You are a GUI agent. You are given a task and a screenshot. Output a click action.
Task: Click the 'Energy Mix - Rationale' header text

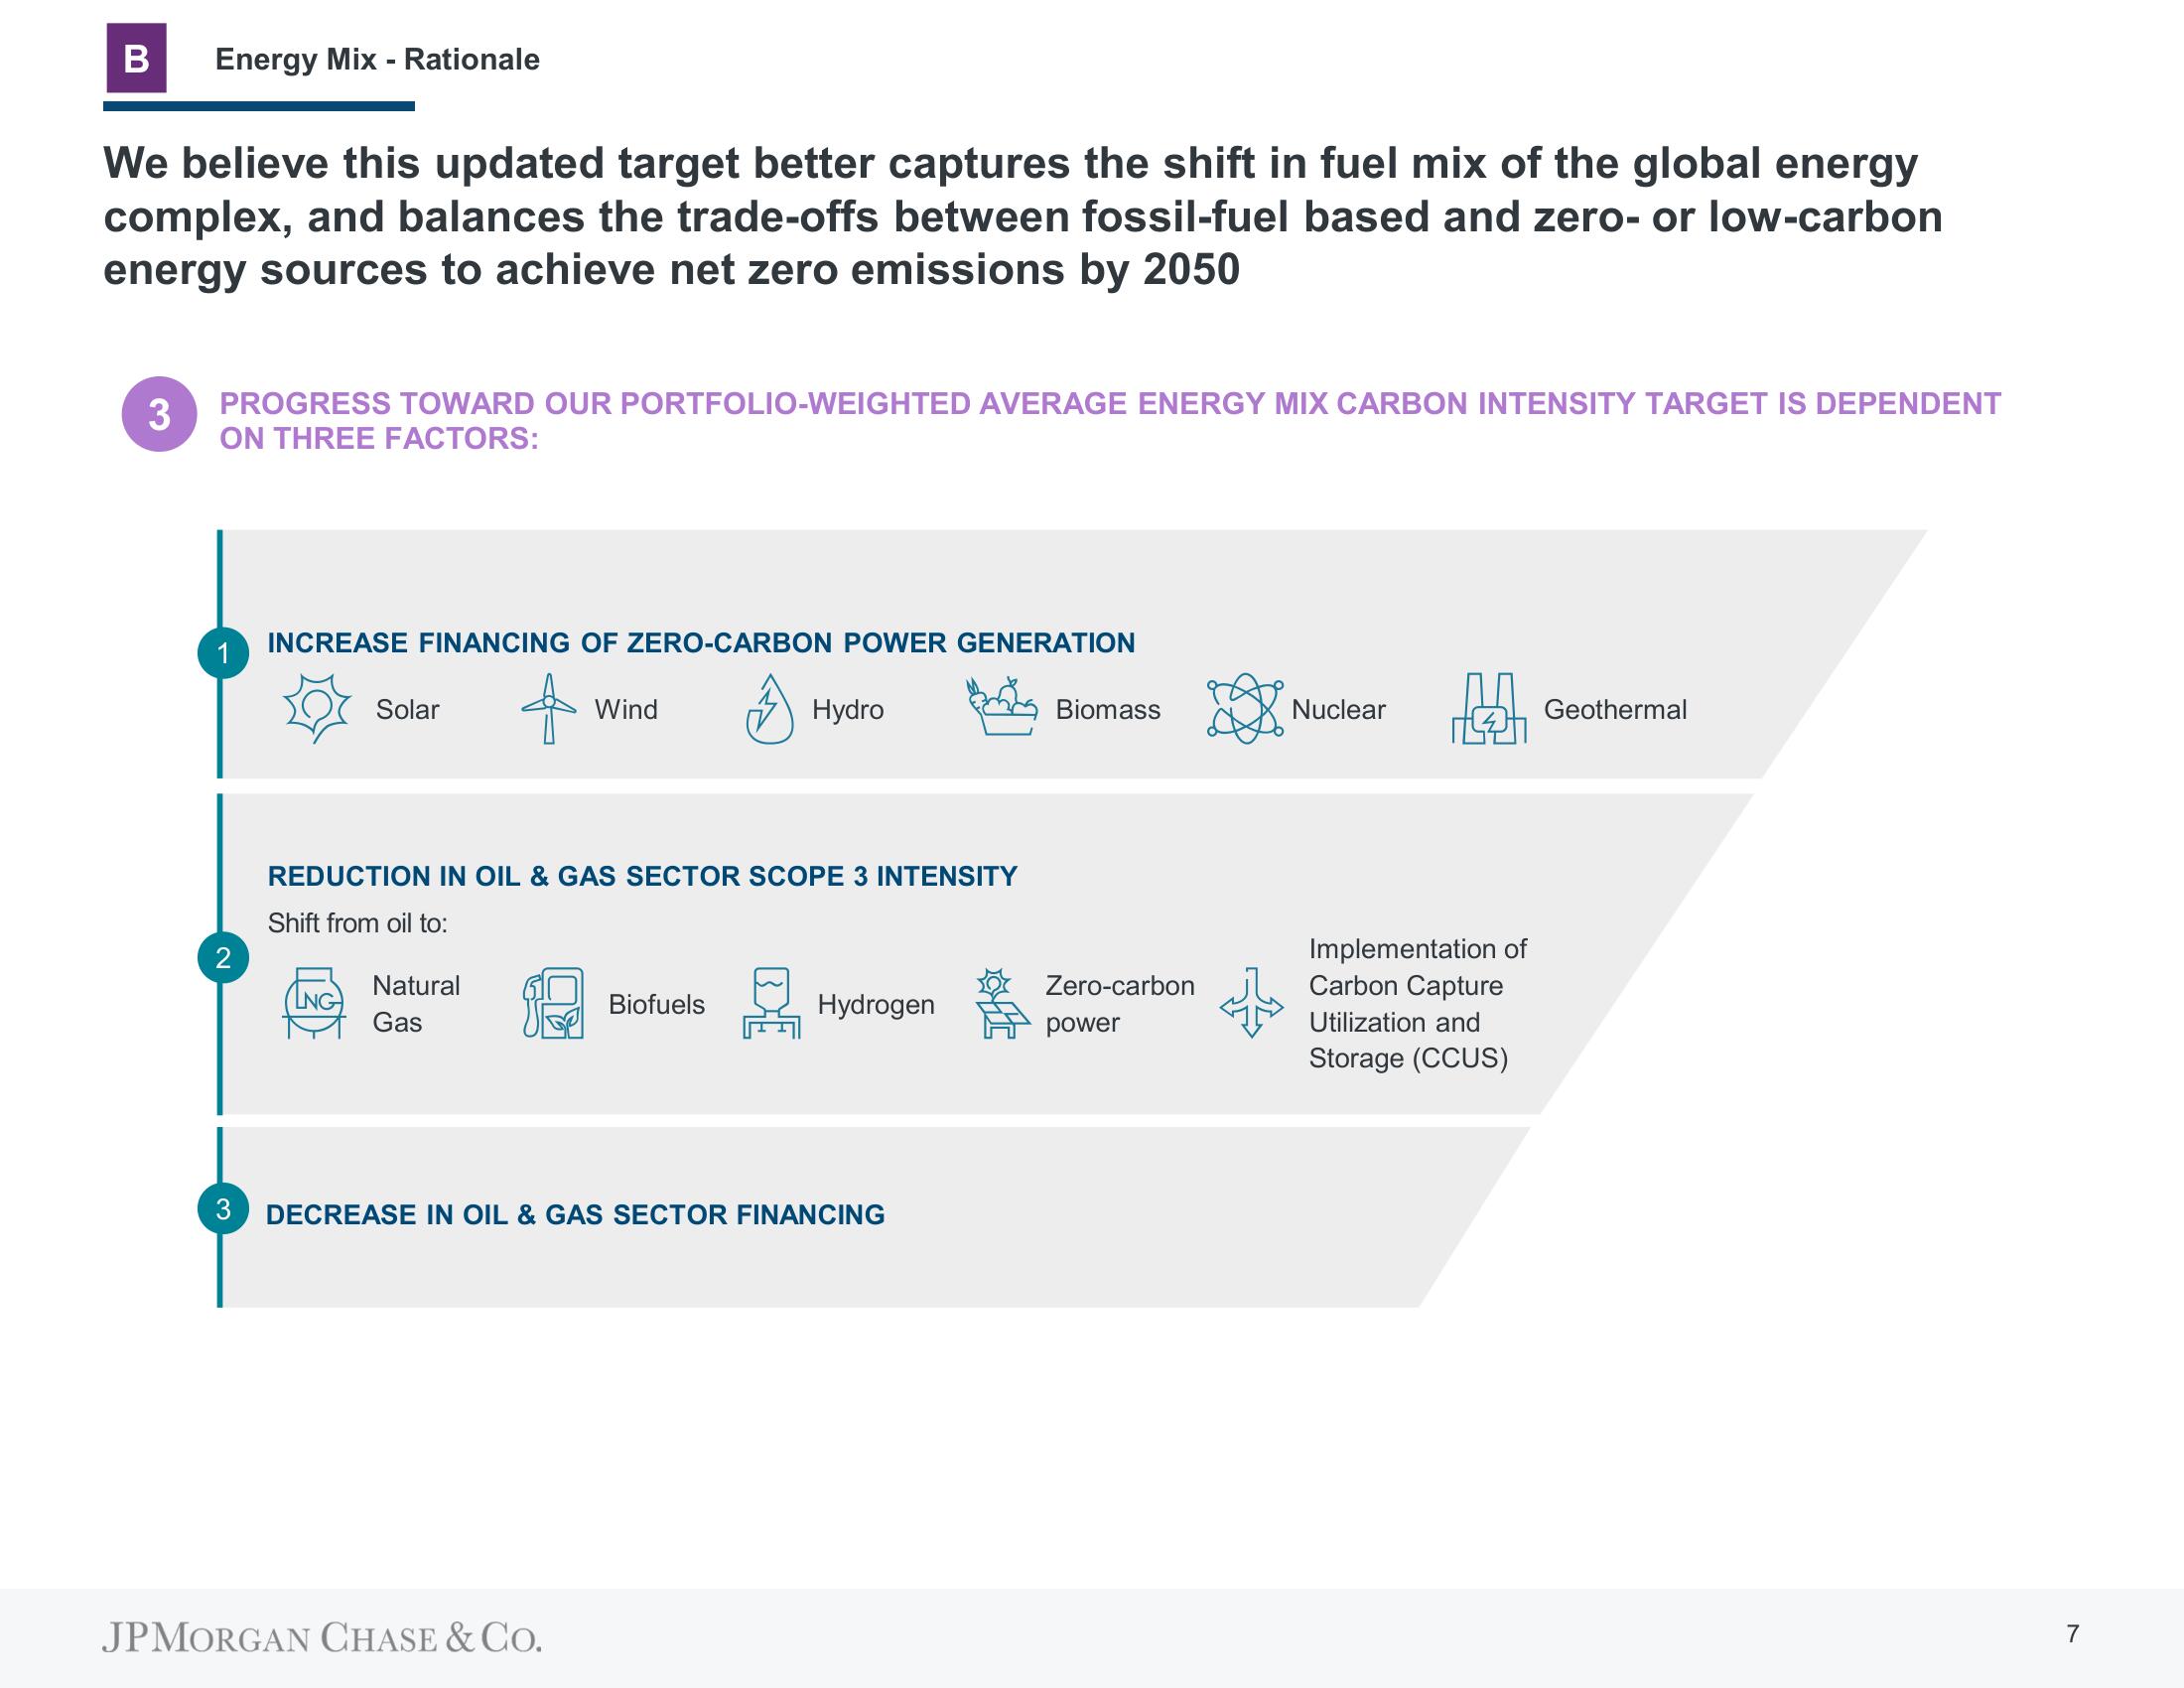pos(377,59)
